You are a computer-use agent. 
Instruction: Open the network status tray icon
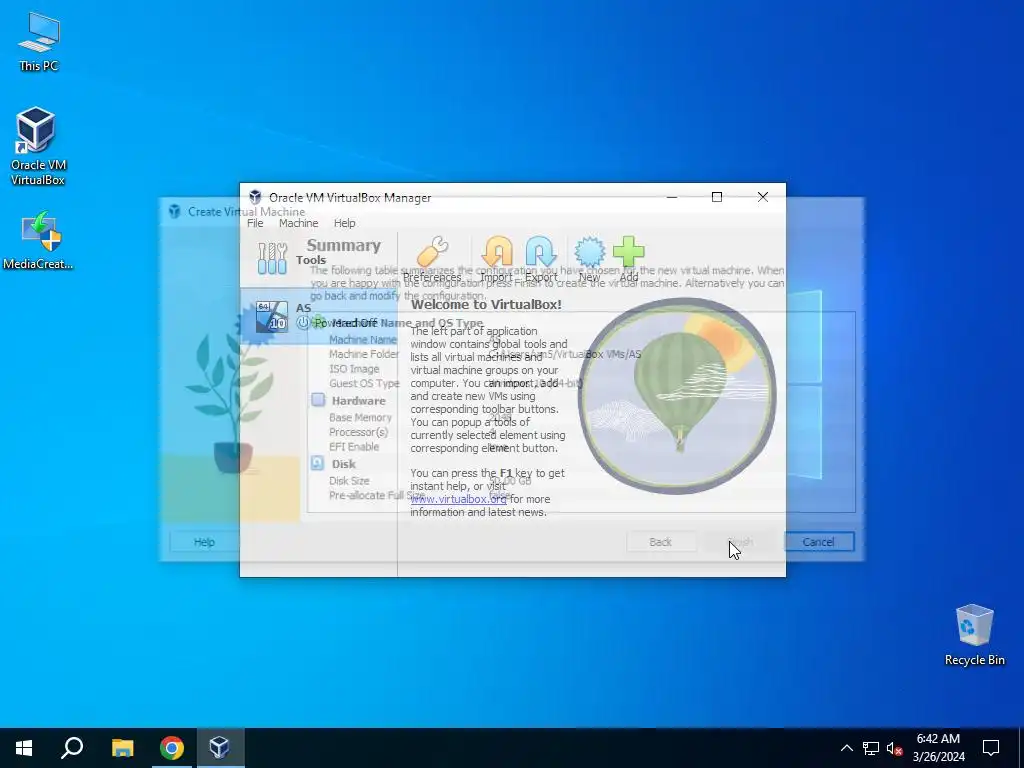(x=871, y=748)
